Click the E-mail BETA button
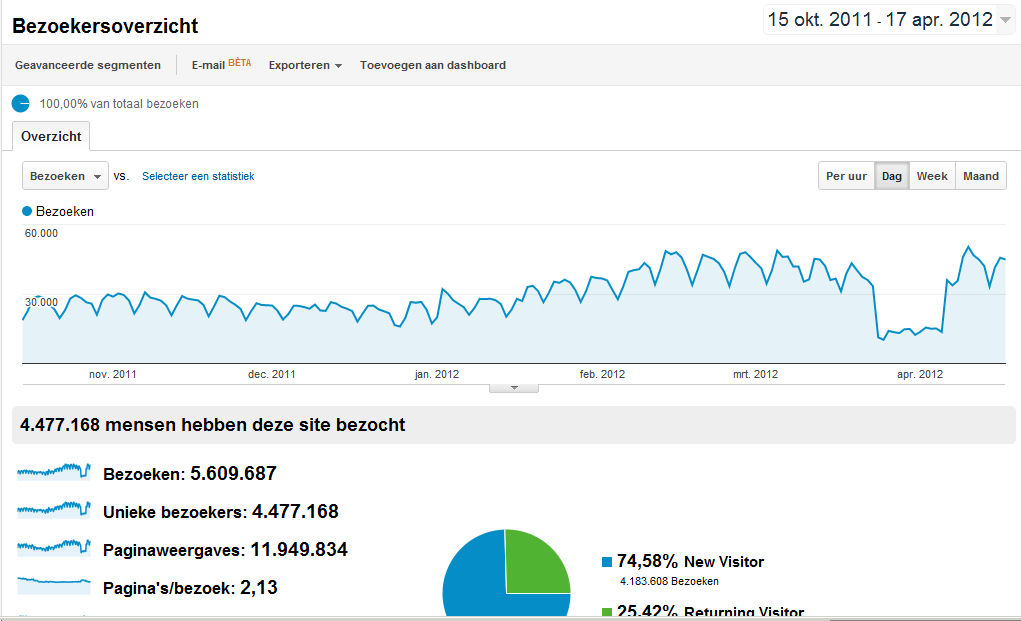The width and height of the screenshot is (1021, 621). tap(221, 64)
